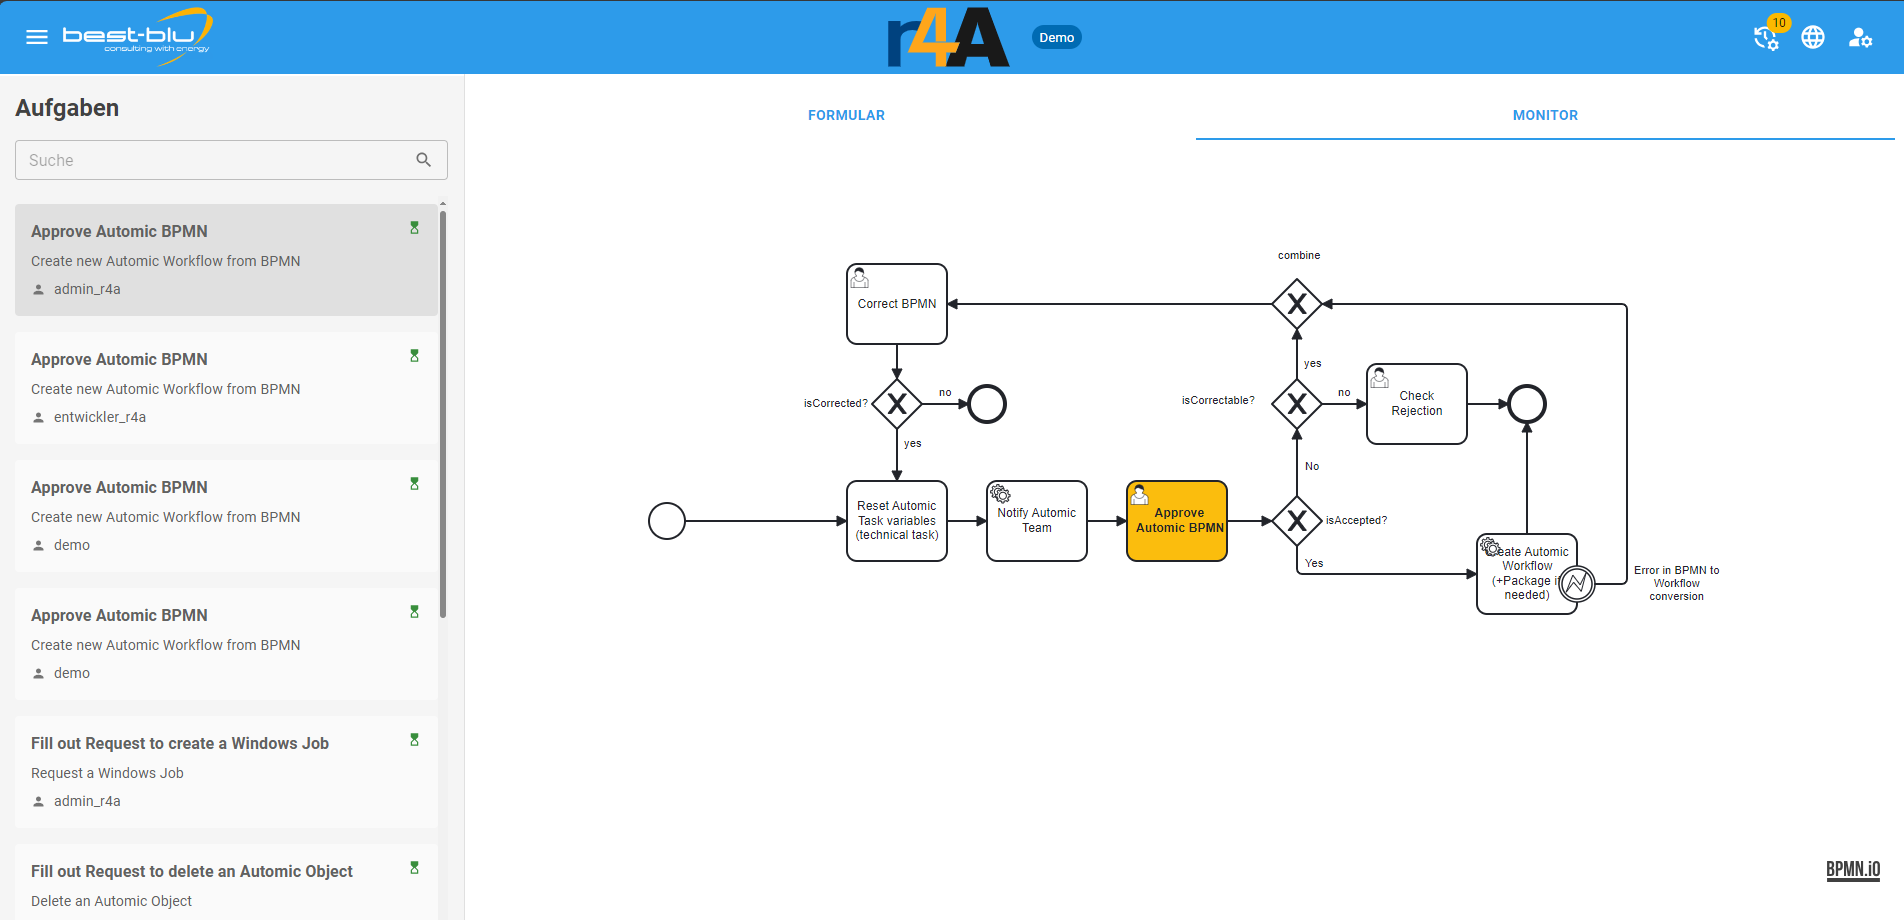Select the Check Rejection task node
Viewport: 1904px width, 920px height.
coord(1417,404)
